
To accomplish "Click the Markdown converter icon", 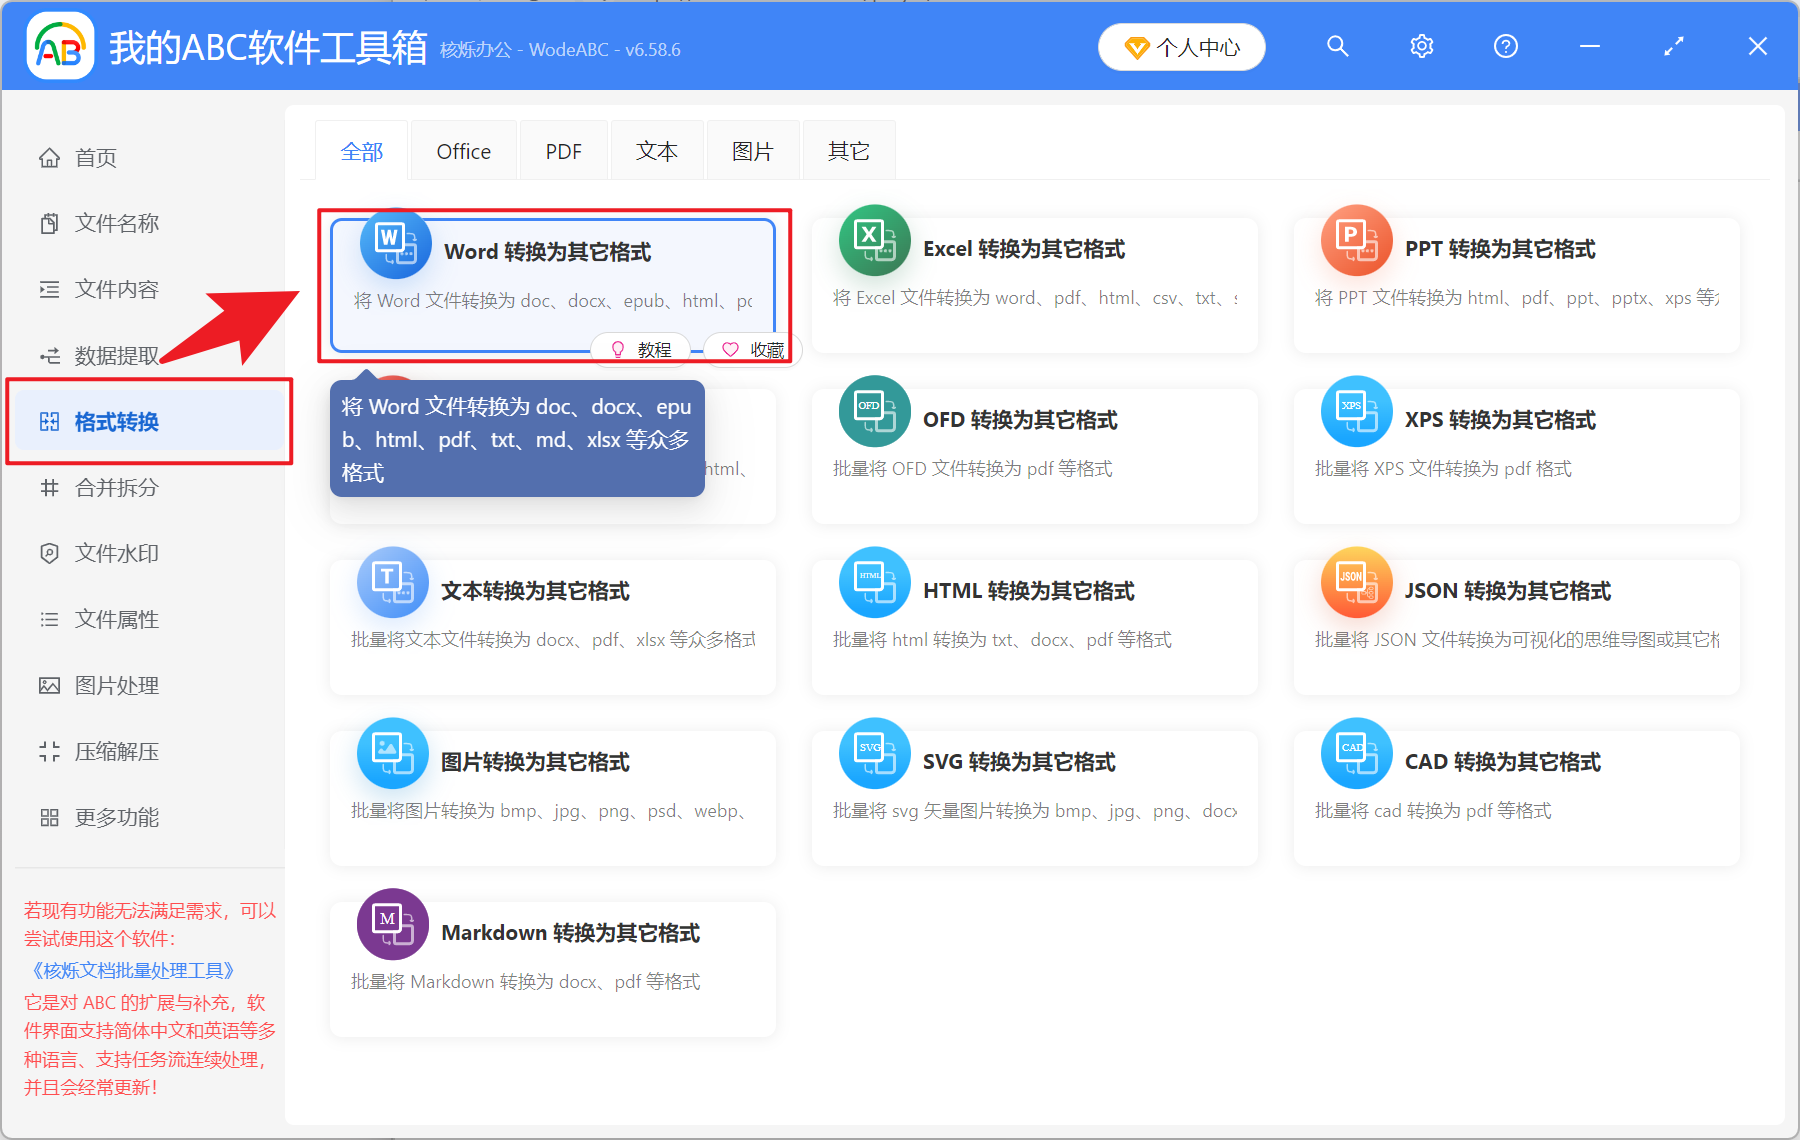I will 392,924.
